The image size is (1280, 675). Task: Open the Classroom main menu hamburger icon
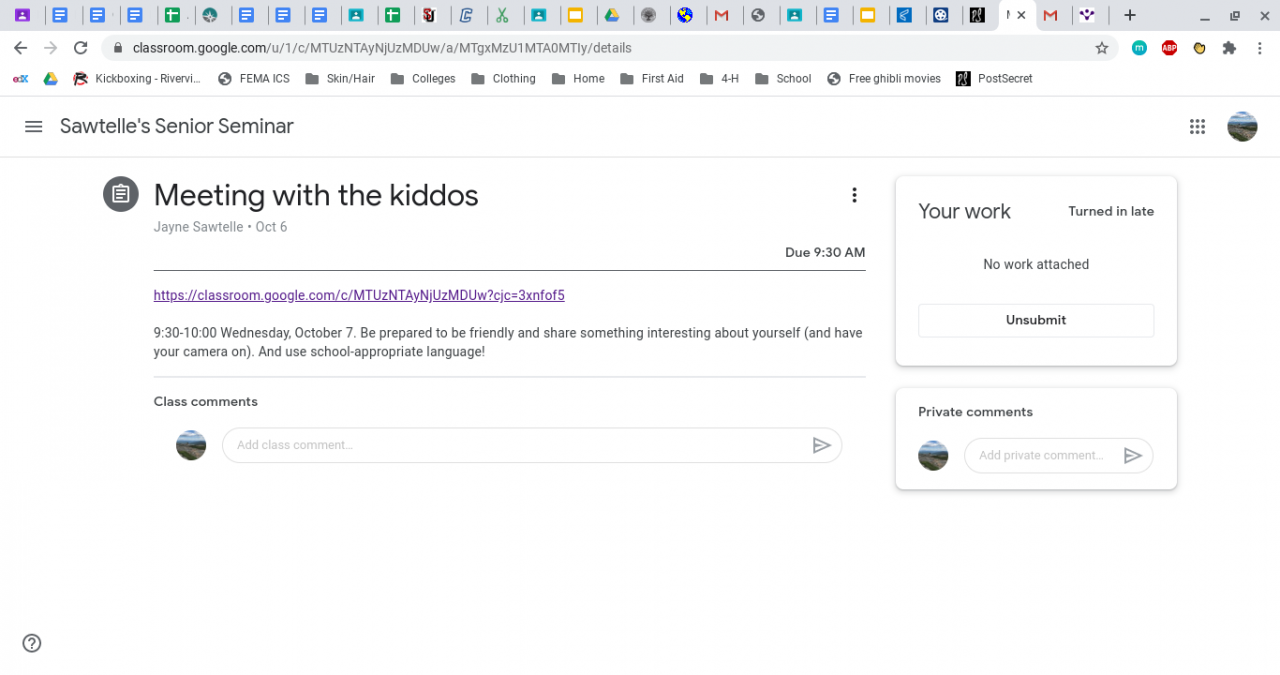[34, 127]
